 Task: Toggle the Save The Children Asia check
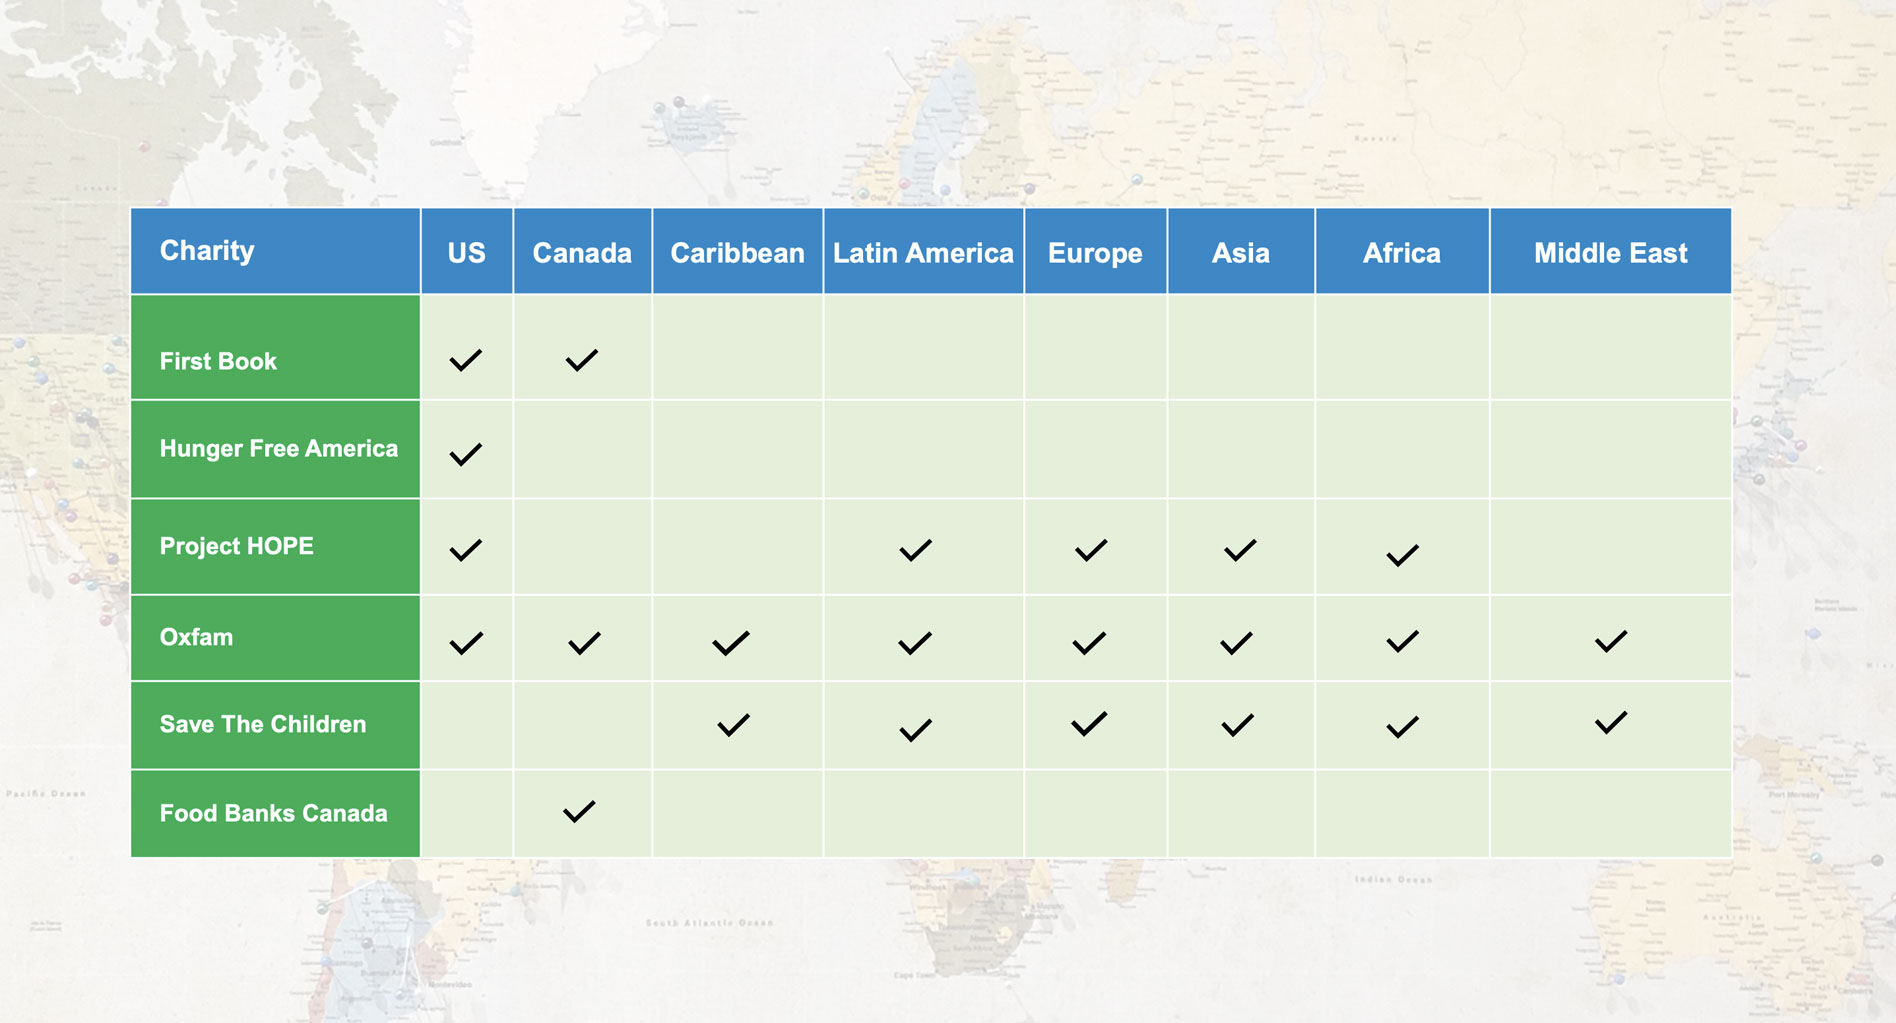pos(1237,725)
